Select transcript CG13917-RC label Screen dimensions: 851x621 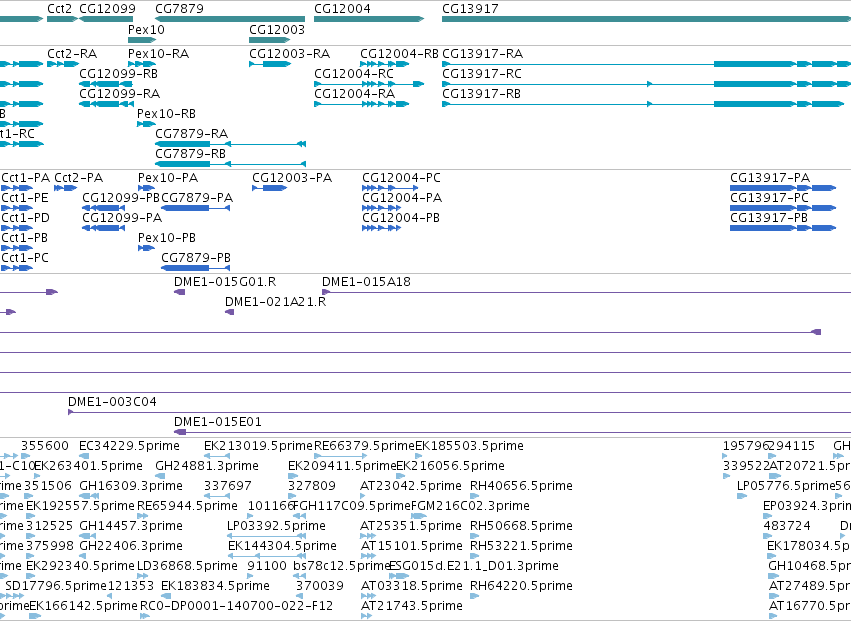pos(482,74)
